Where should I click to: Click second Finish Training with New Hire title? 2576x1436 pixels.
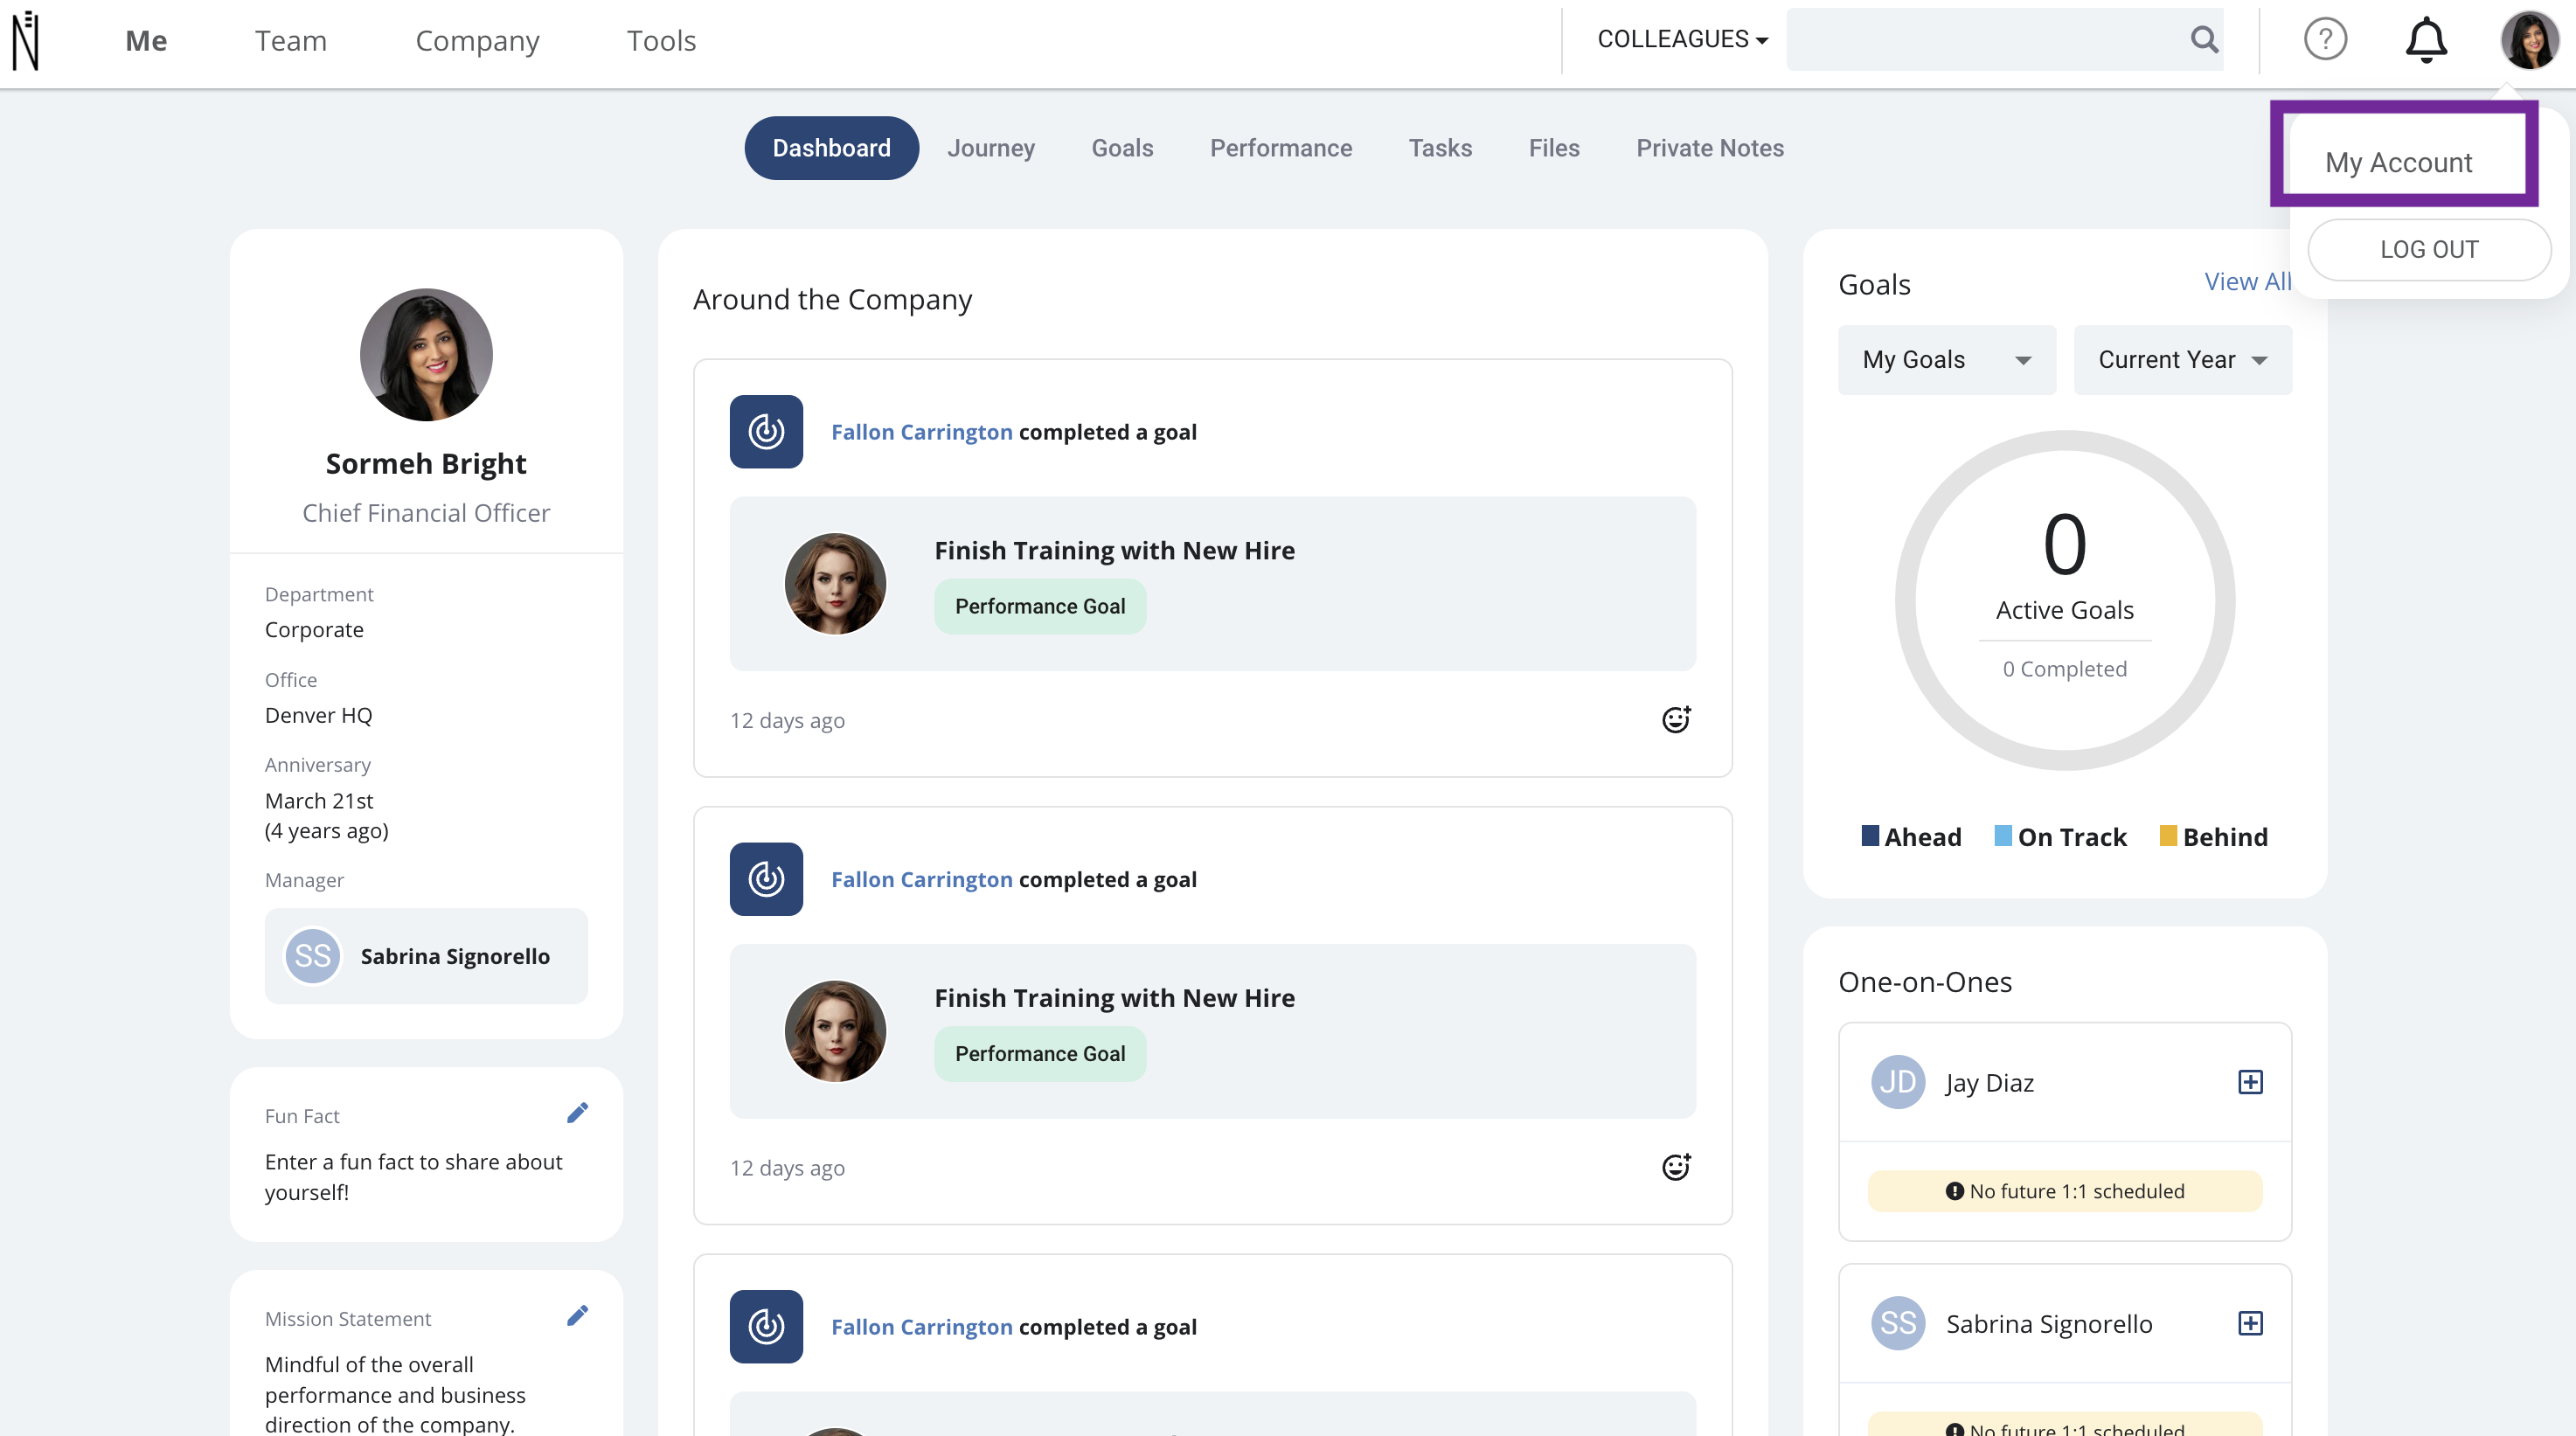pyautogui.click(x=1114, y=997)
